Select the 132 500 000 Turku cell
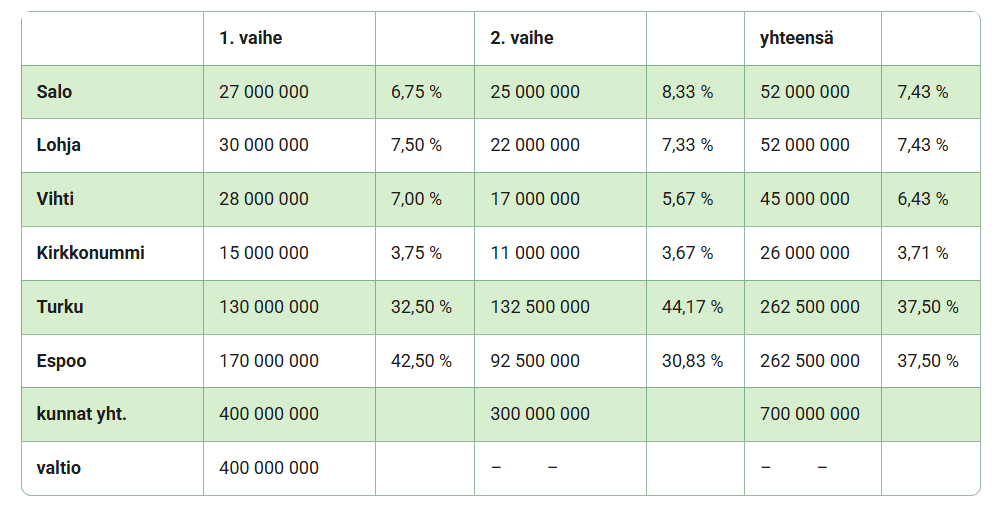Screen dimensions: 1000x511 point(540,307)
